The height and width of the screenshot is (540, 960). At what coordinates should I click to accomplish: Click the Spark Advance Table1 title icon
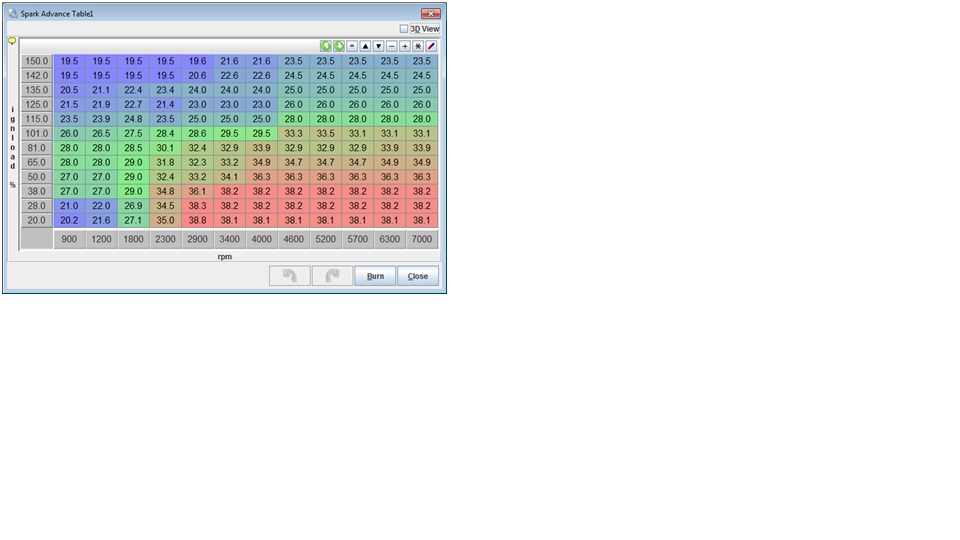click(13, 13)
